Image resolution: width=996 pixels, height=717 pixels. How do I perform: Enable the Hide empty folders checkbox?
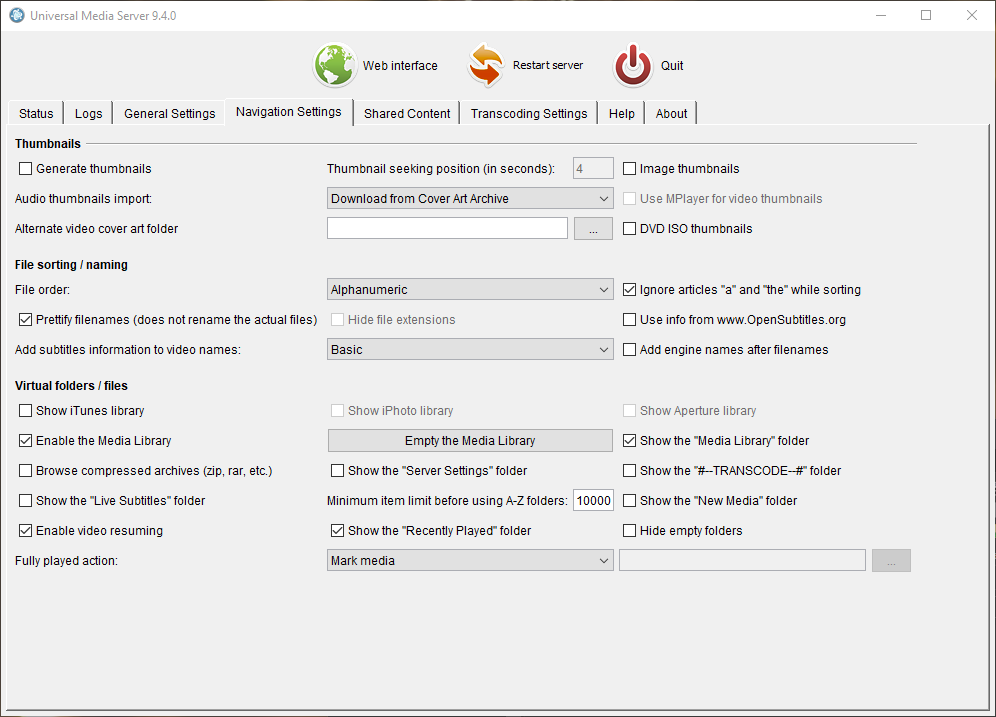pyautogui.click(x=629, y=530)
